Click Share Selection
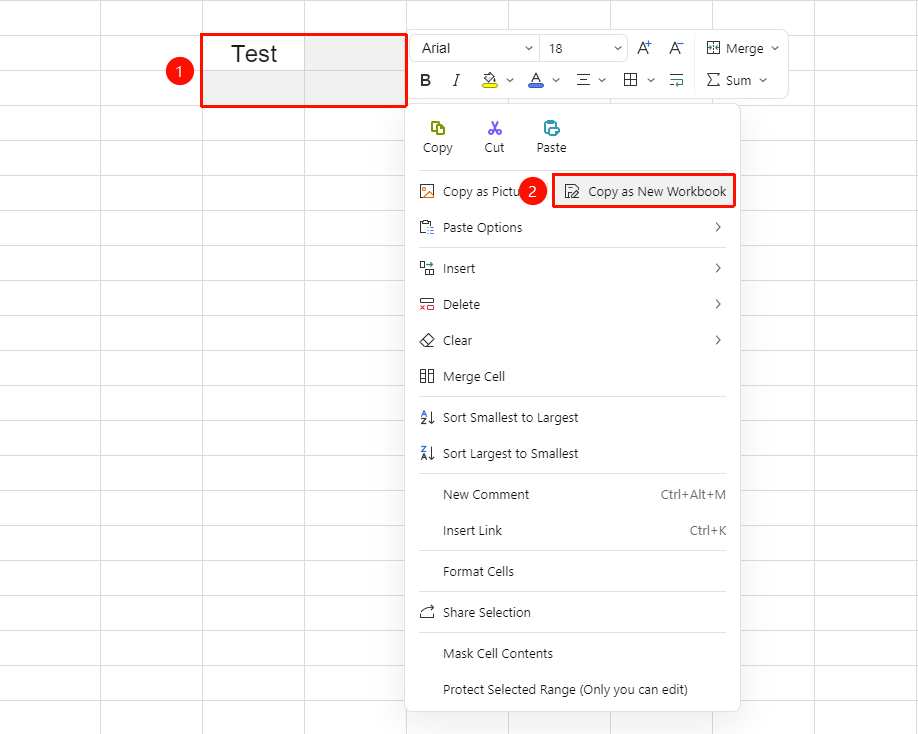The height and width of the screenshot is (734, 918). pos(572,612)
